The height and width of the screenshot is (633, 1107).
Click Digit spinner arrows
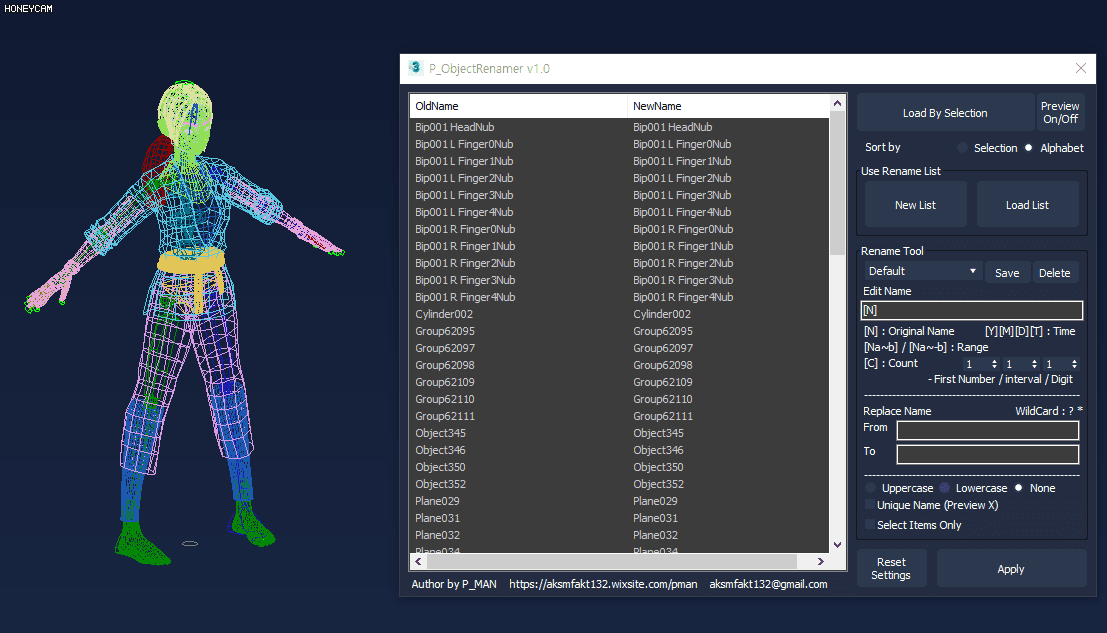pos(1075,364)
